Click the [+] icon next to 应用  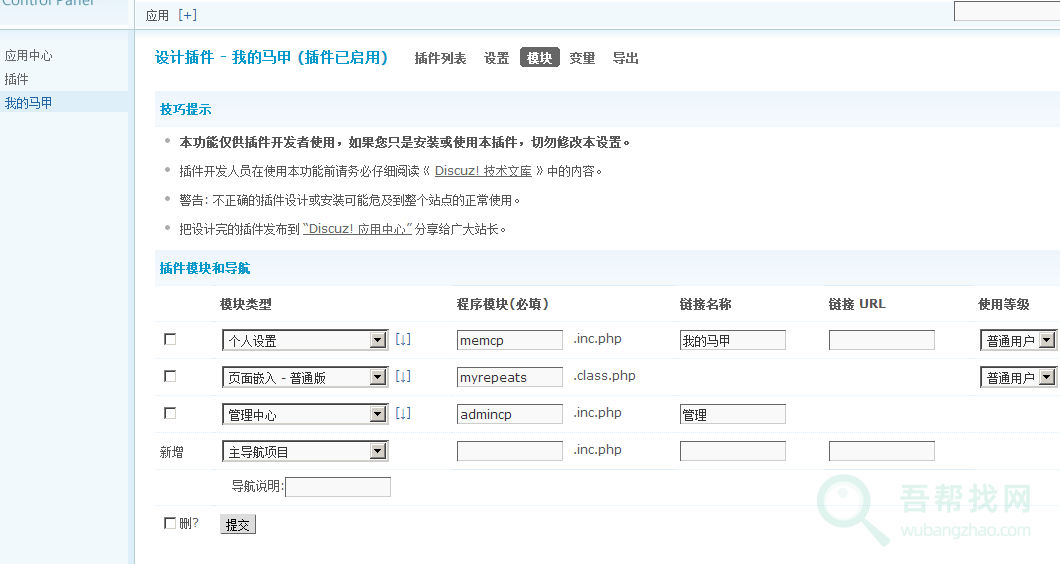pyautogui.click(x=187, y=15)
